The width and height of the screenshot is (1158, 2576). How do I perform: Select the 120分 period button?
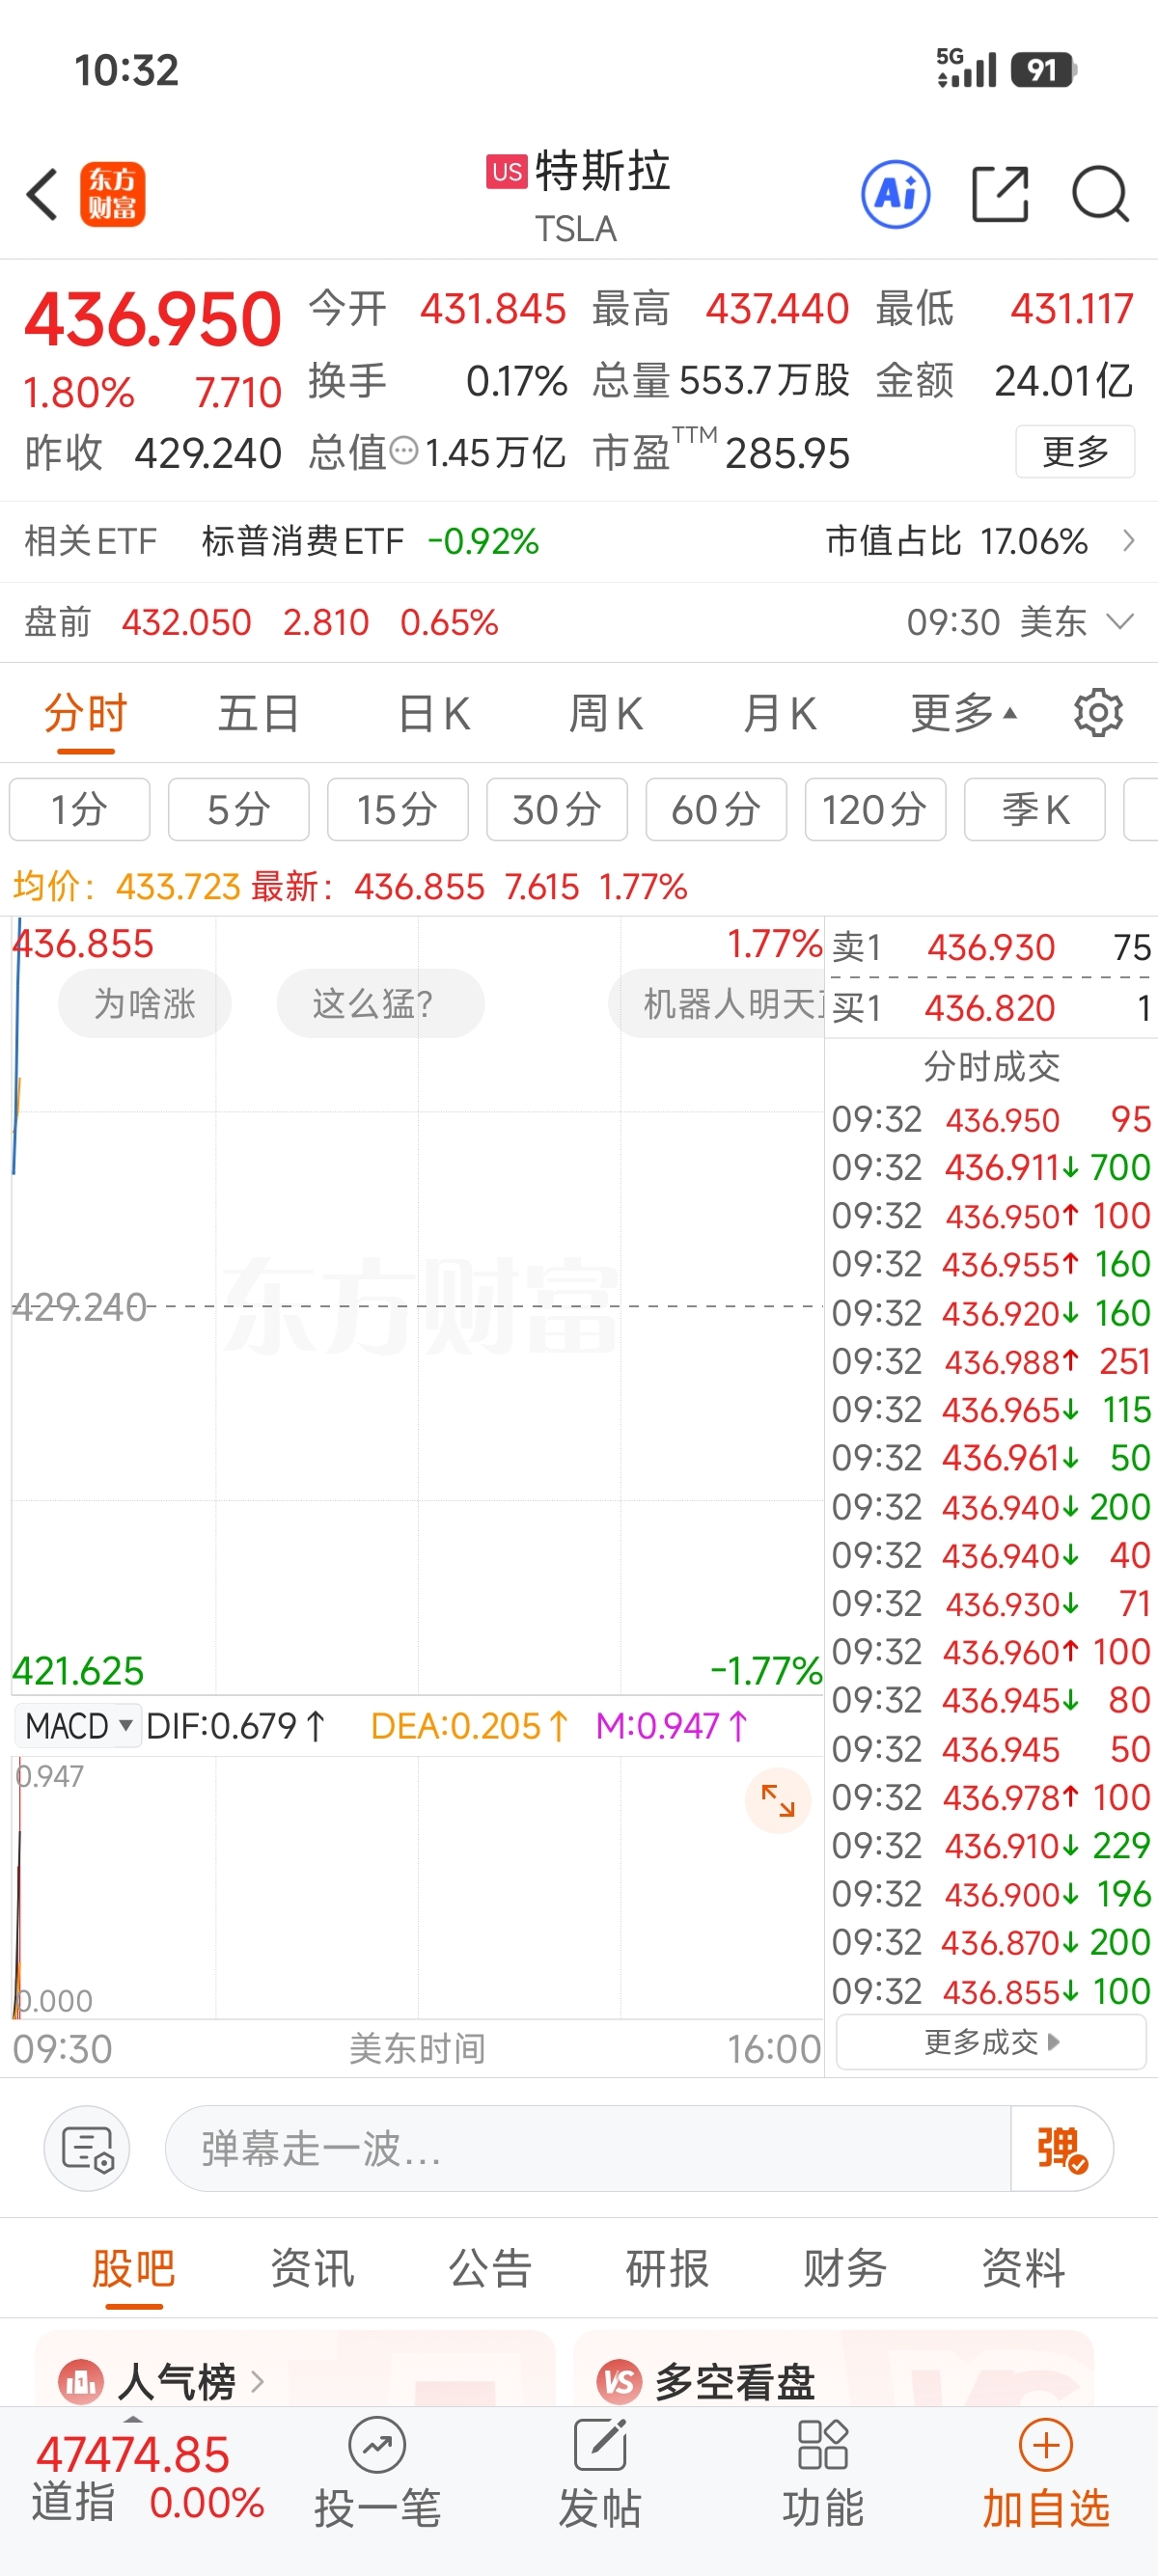[x=875, y=809]
